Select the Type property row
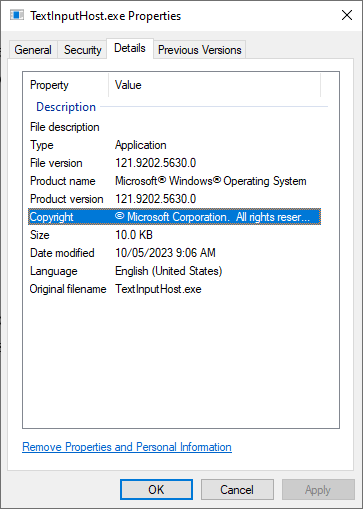 pyautogui.click(x=174, y=145)
